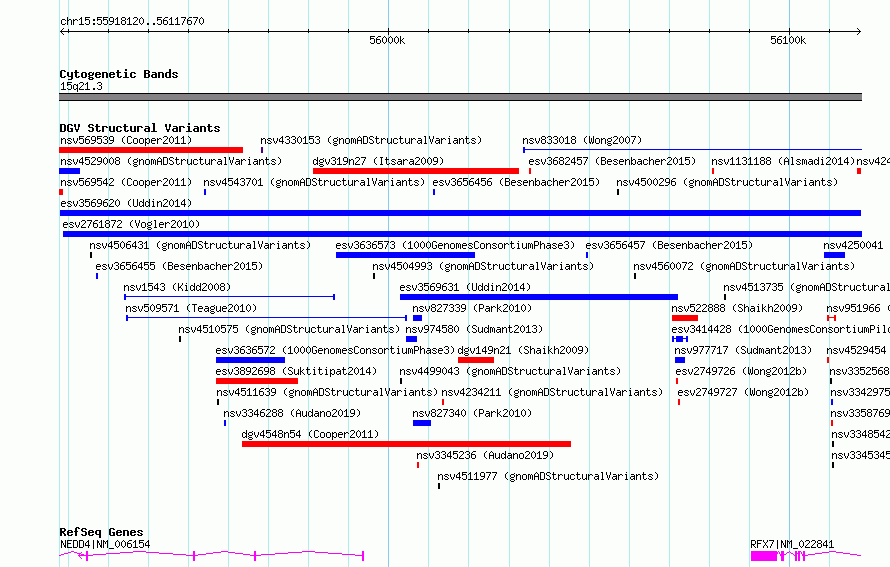The image size is (890, 567).
Task: Click dgv4548n54 (Cooper2011) label
Action: (310, 434)
